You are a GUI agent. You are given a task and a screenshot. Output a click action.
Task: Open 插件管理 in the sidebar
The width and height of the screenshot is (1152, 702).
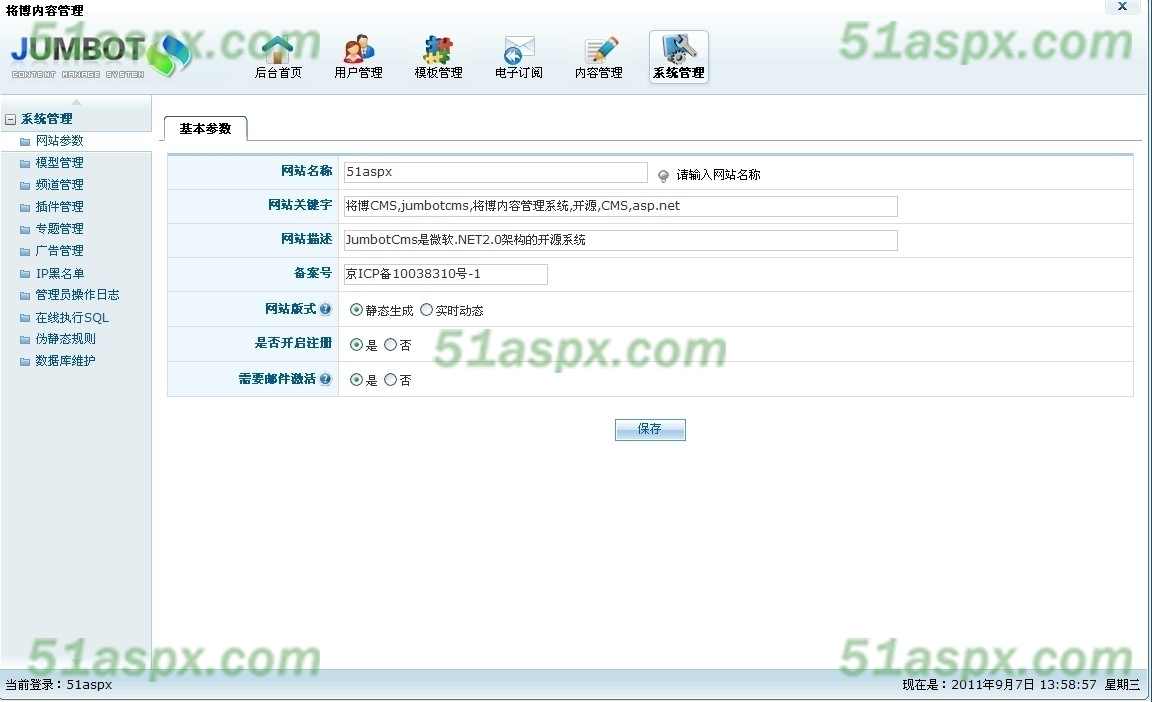[60, 206]
